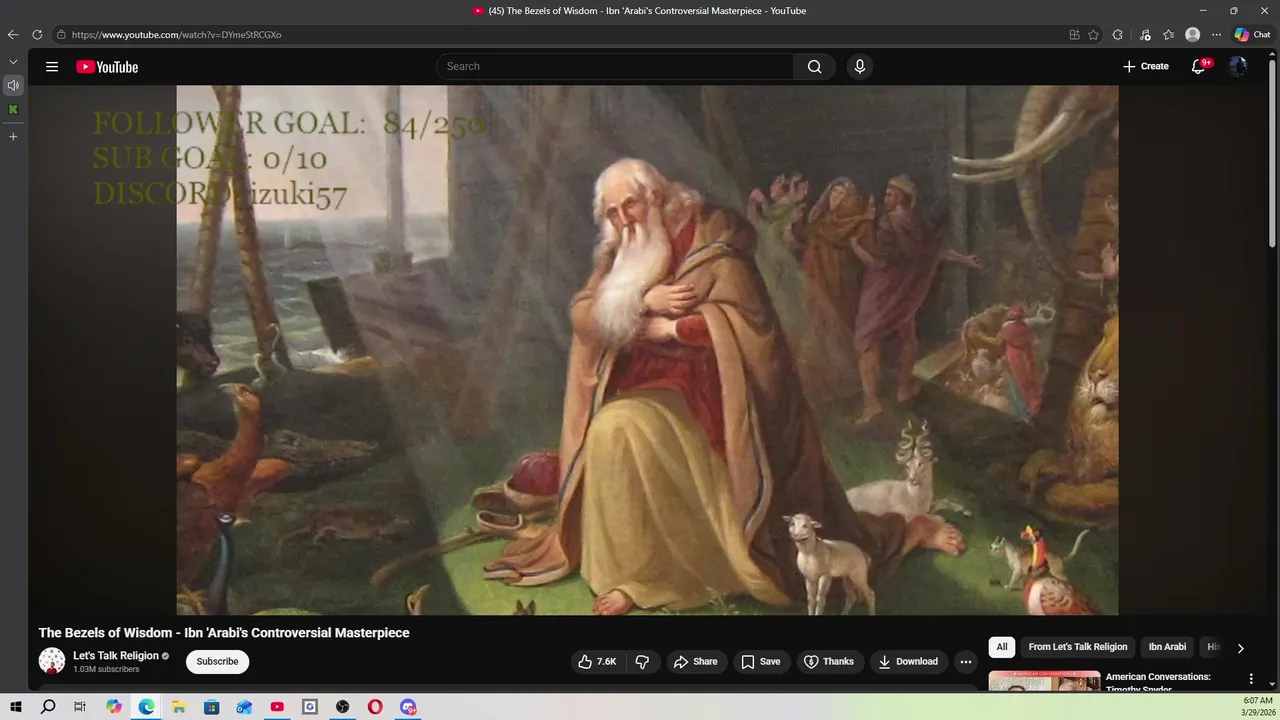Viewport: 1280px width, 720px height.
Task: Click the YouTube Search input field
Action: click(615, 67)
